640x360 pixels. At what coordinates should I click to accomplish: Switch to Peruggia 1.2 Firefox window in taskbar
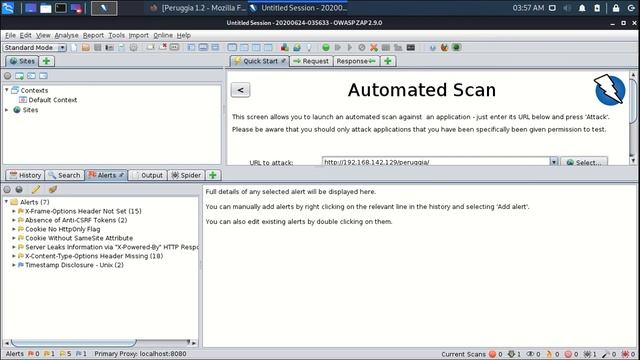(x=198, y=8)
